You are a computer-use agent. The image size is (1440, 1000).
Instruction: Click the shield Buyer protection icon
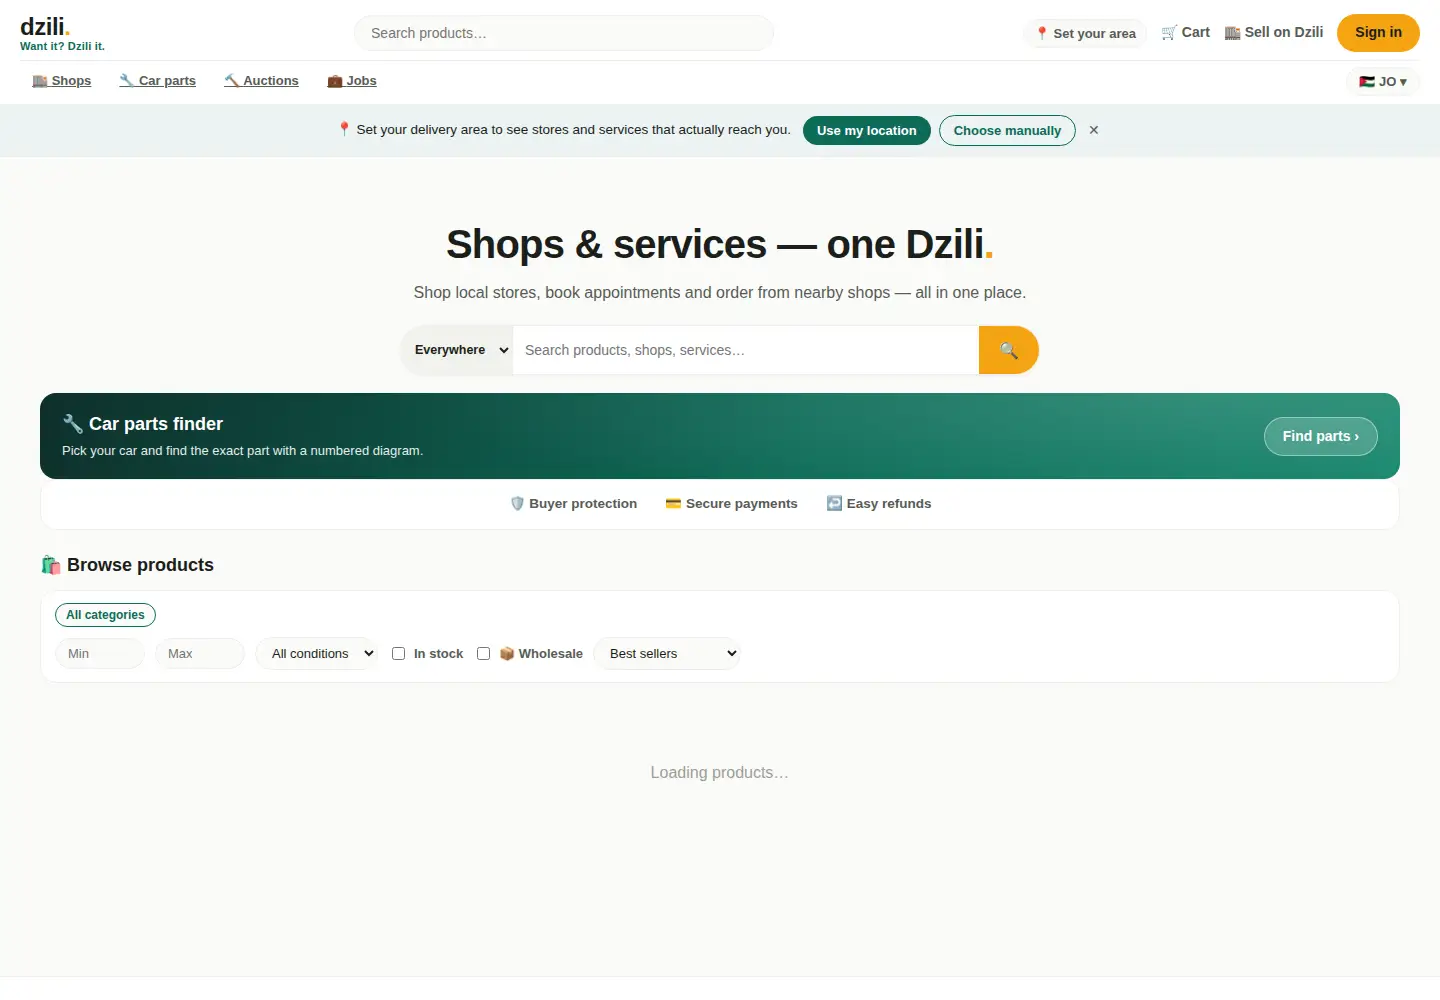517,504
